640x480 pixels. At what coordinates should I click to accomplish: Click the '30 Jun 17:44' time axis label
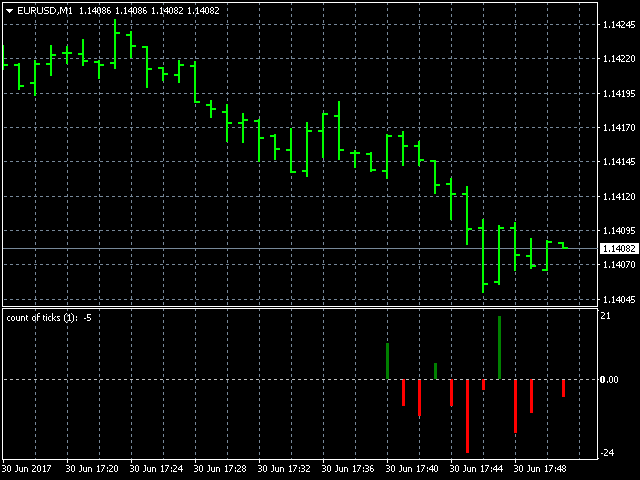tap(476, 469)
